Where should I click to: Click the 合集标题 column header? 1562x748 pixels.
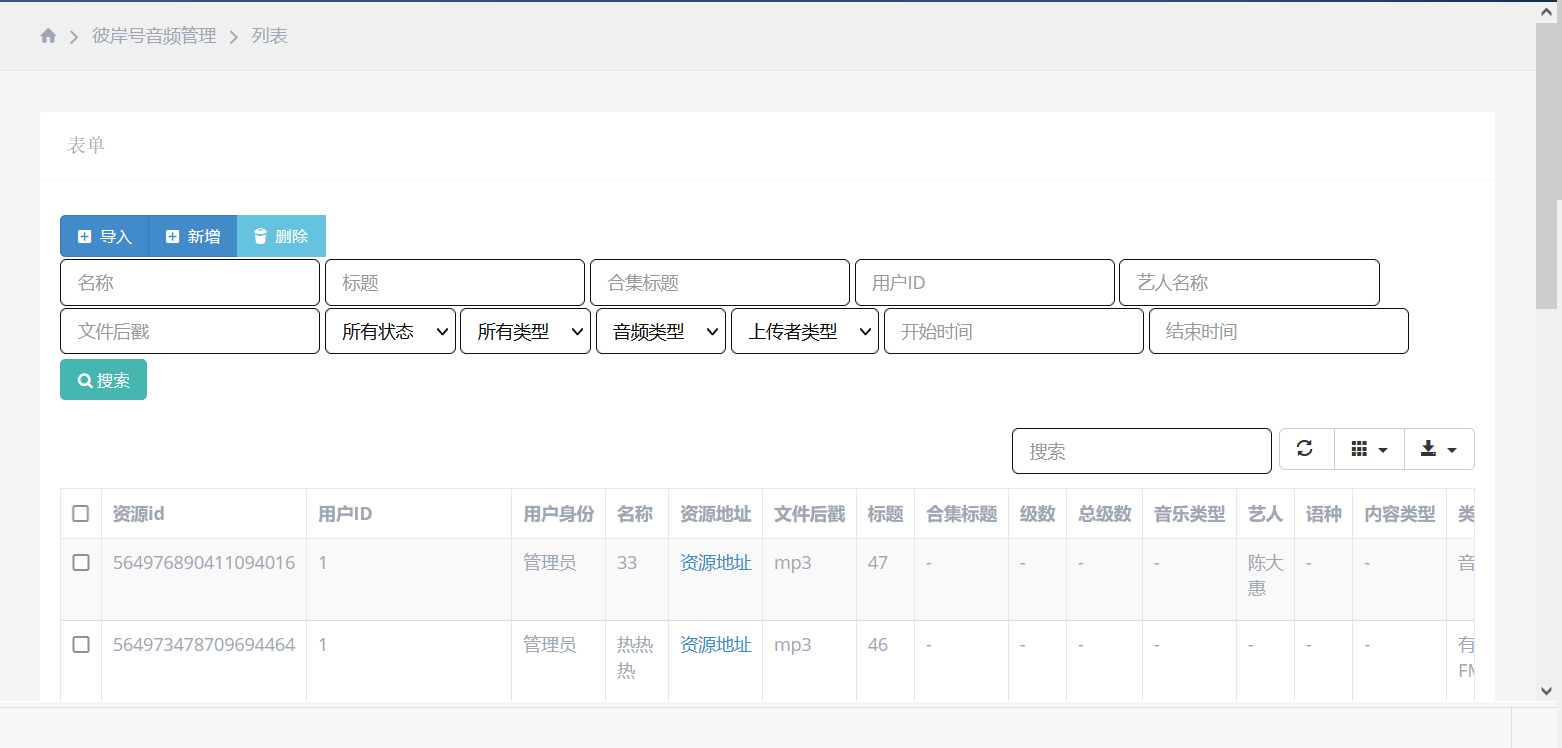tap(962, 514)
